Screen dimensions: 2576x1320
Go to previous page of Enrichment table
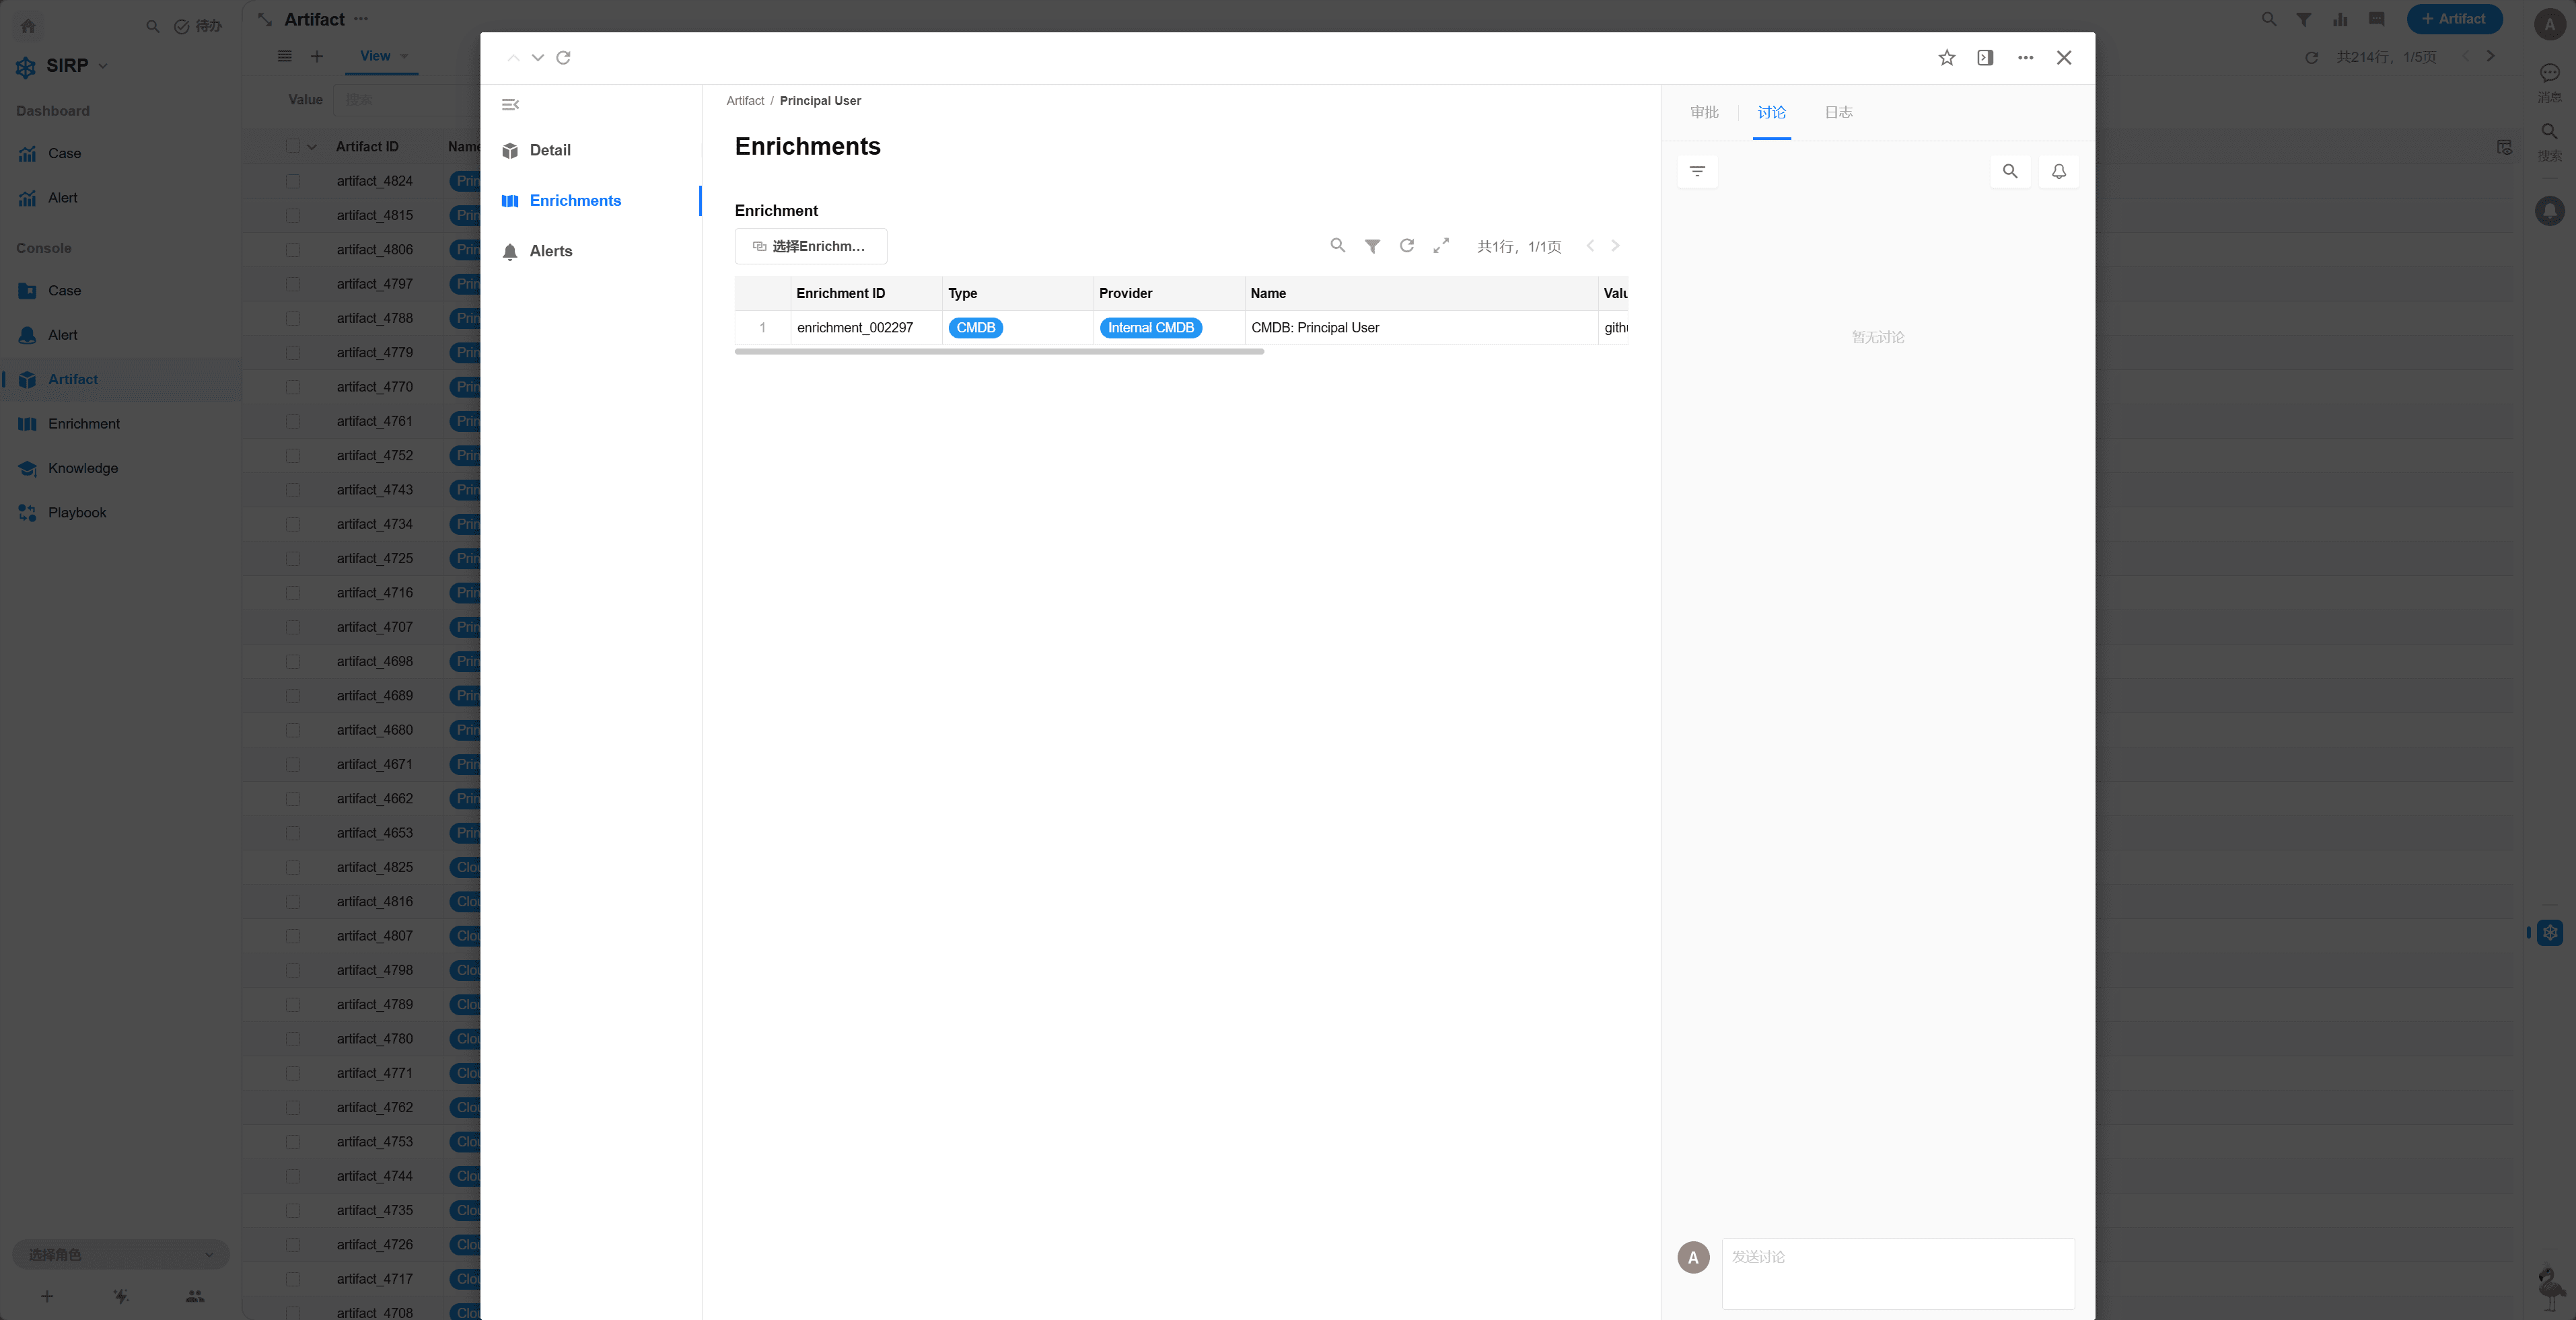(x=1591, y=246)
